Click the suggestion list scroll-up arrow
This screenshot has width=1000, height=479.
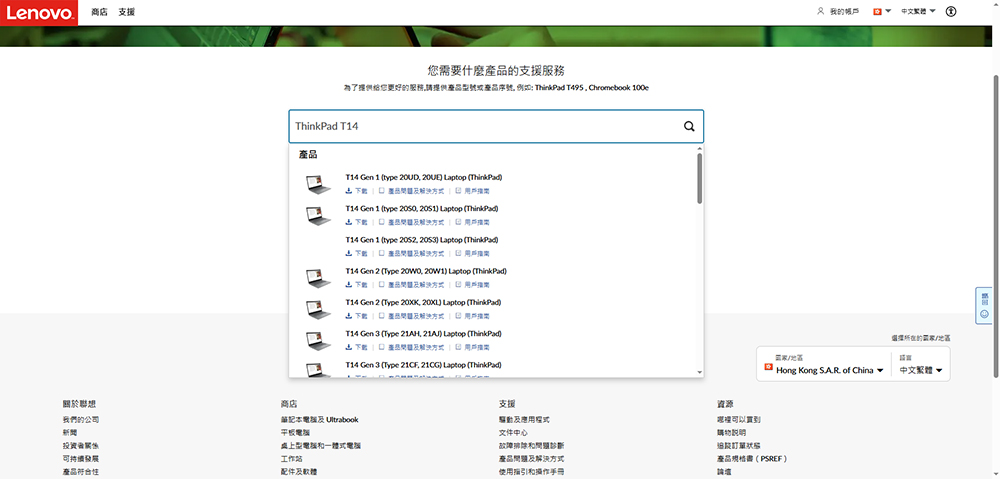(700, 148)
